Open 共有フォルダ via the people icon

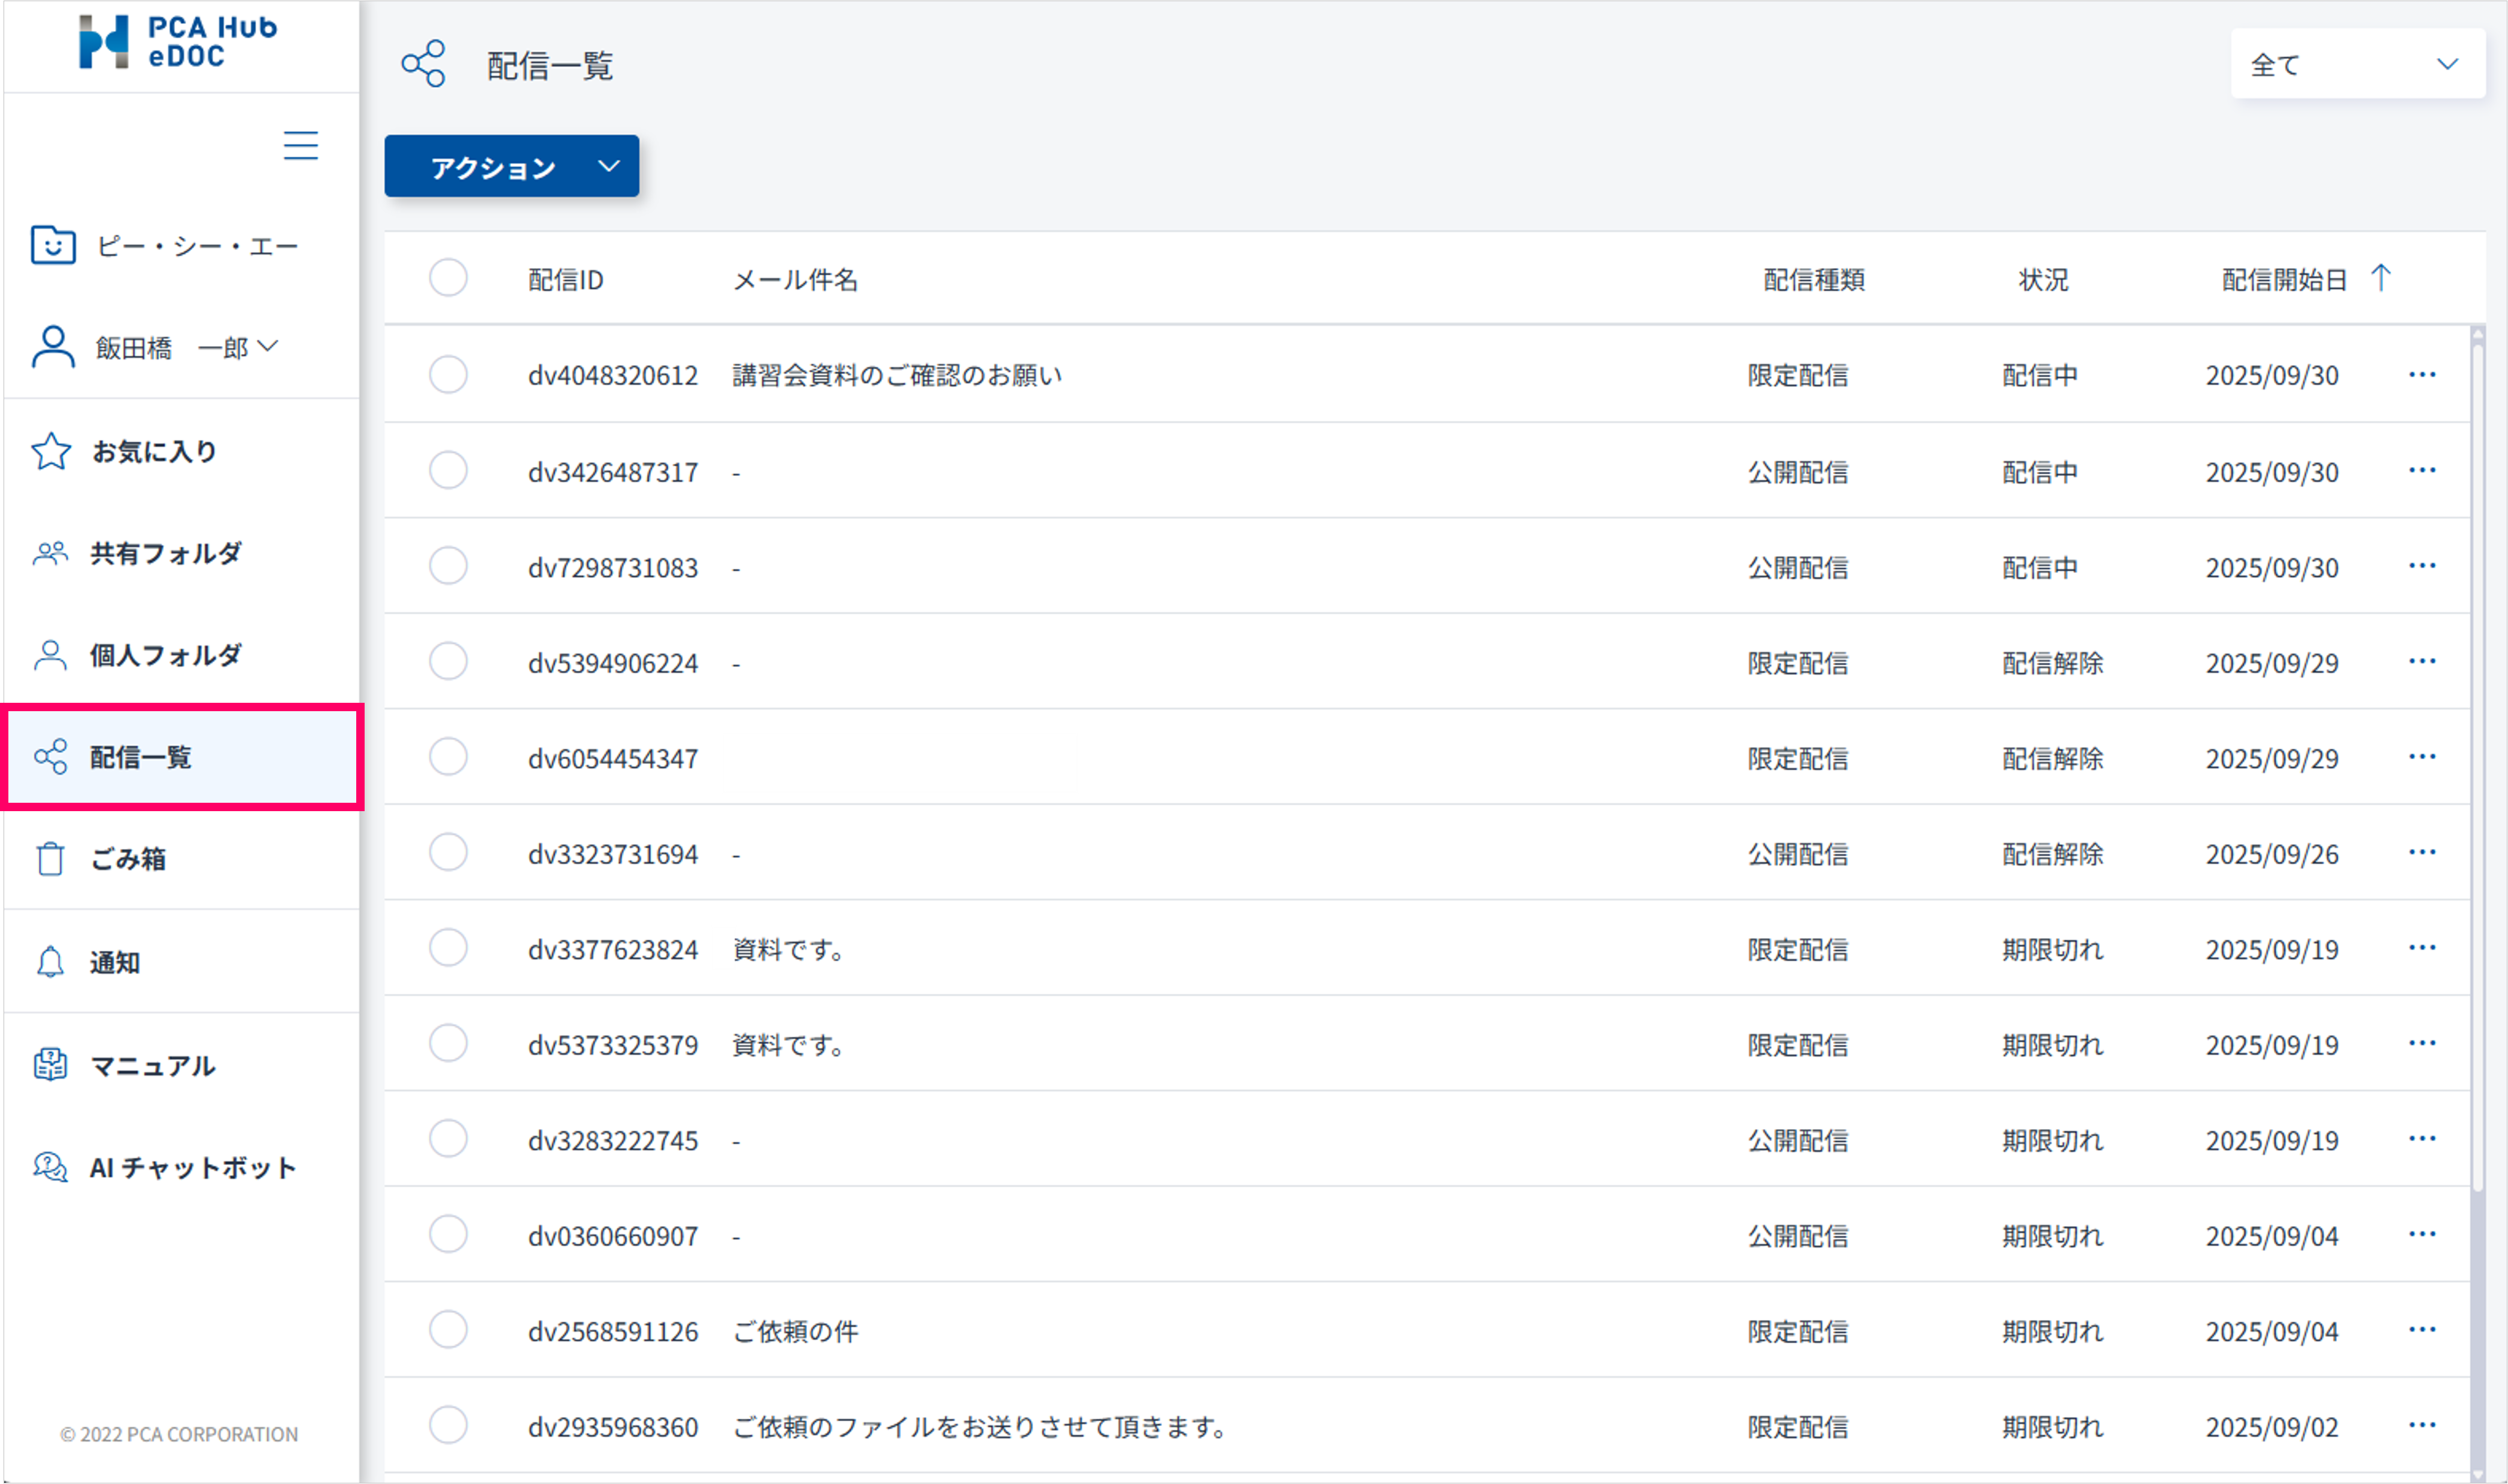tap(50, 553)
